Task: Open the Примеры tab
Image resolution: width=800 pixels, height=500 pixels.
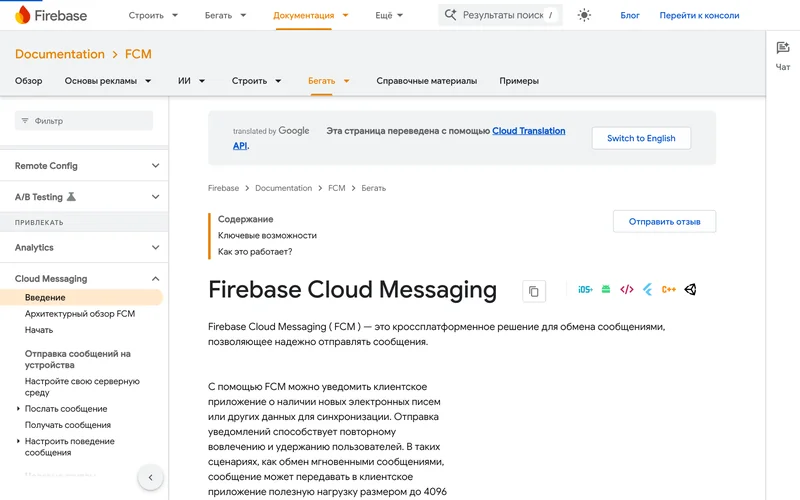Action: click(x=519, y=81)
